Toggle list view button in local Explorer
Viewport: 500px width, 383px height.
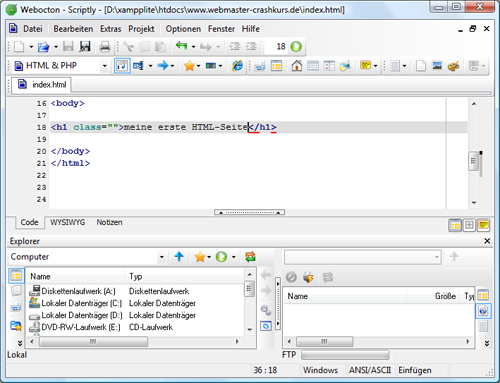tap(16, 276)
